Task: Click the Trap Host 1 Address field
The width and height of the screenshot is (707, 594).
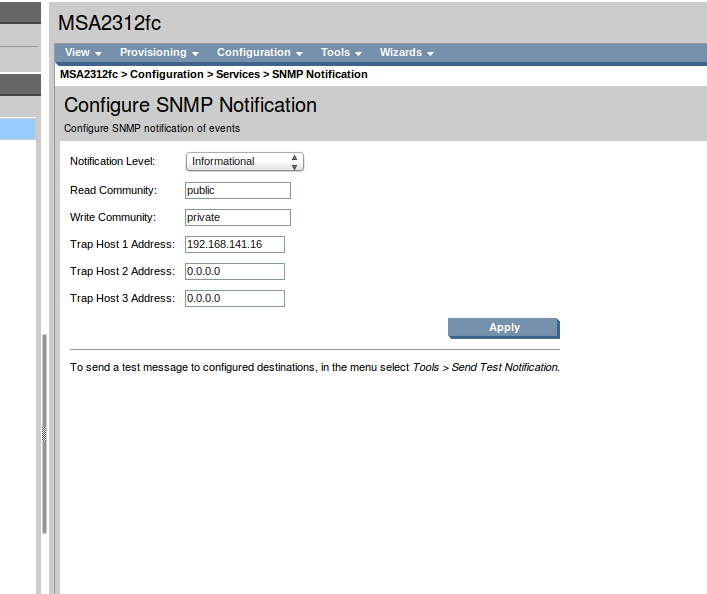Action: tap(235, 244)
